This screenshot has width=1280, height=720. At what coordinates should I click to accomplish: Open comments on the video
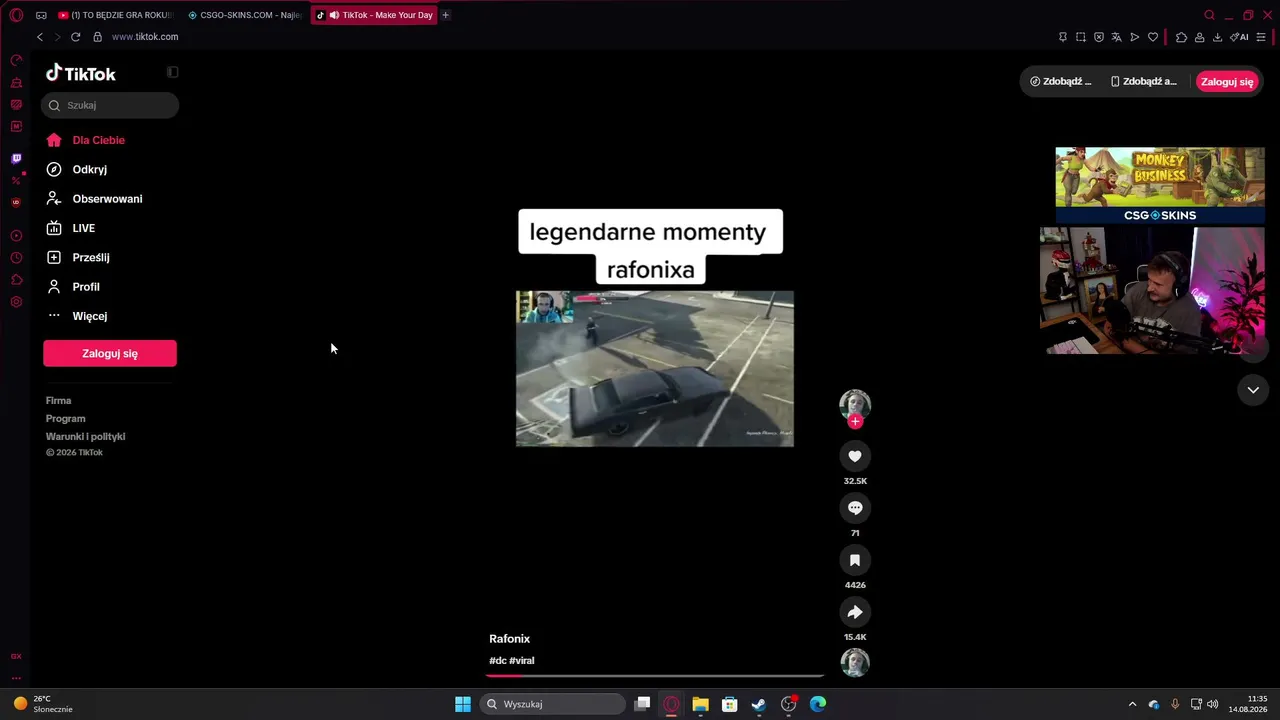[x=855, y=508]
